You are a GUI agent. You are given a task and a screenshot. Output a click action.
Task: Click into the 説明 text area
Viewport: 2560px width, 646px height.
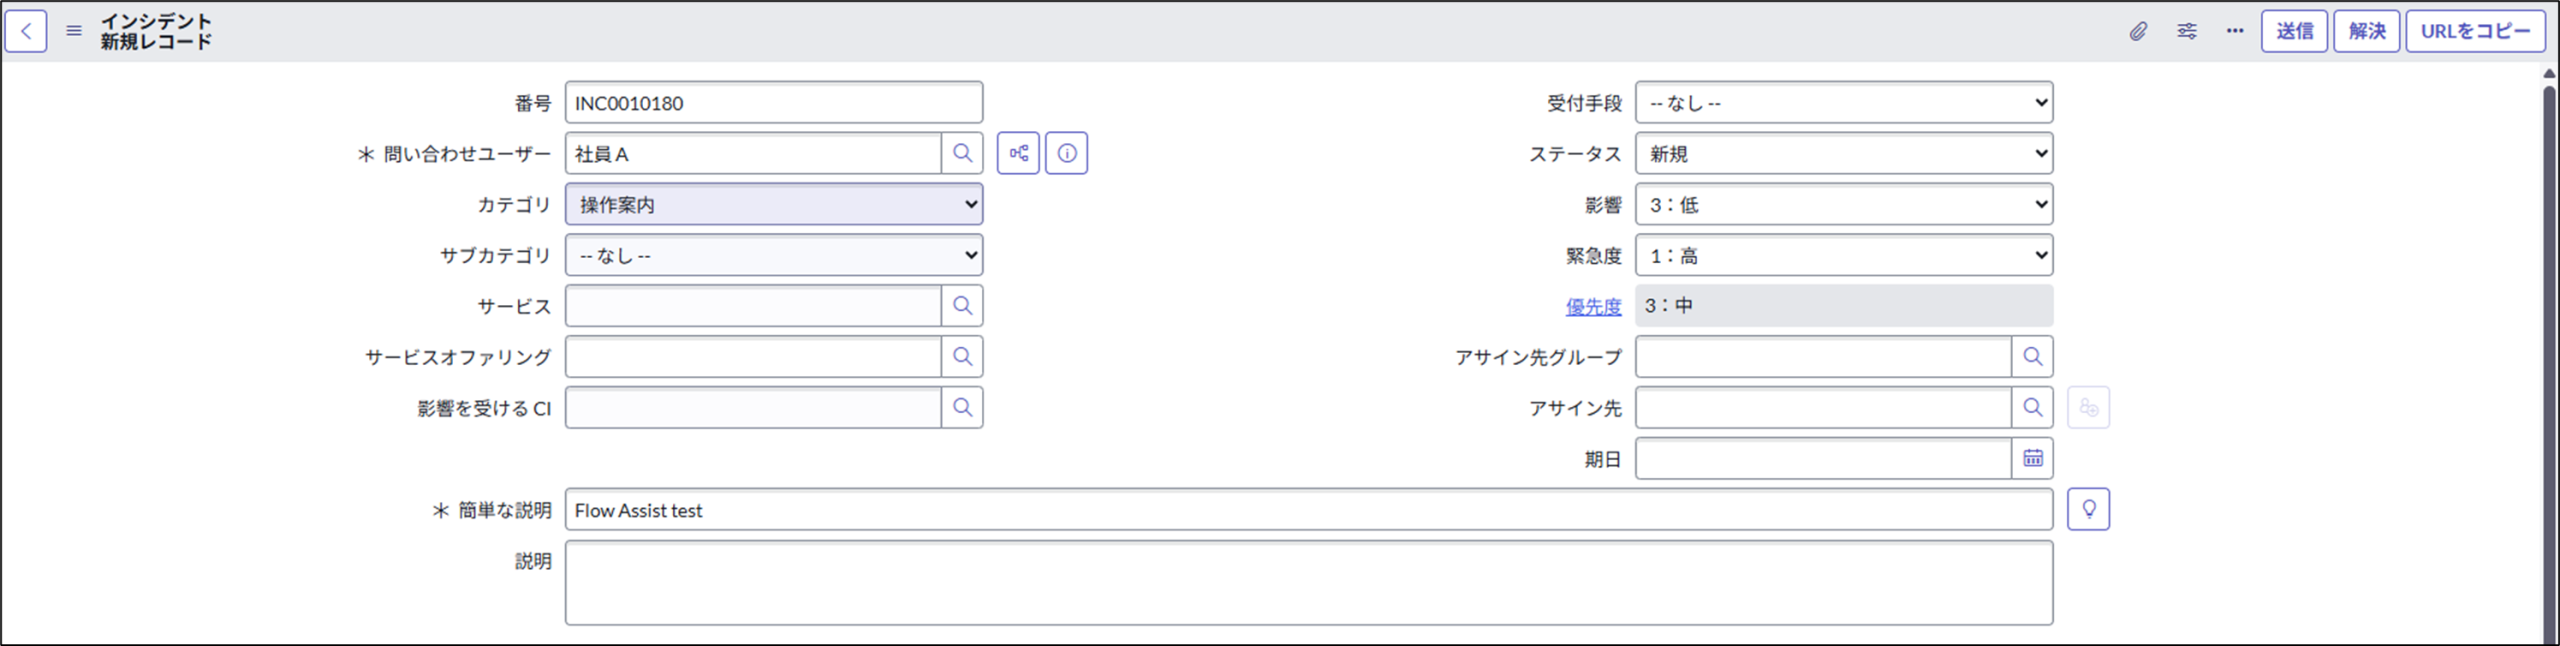pos(1308,583)
